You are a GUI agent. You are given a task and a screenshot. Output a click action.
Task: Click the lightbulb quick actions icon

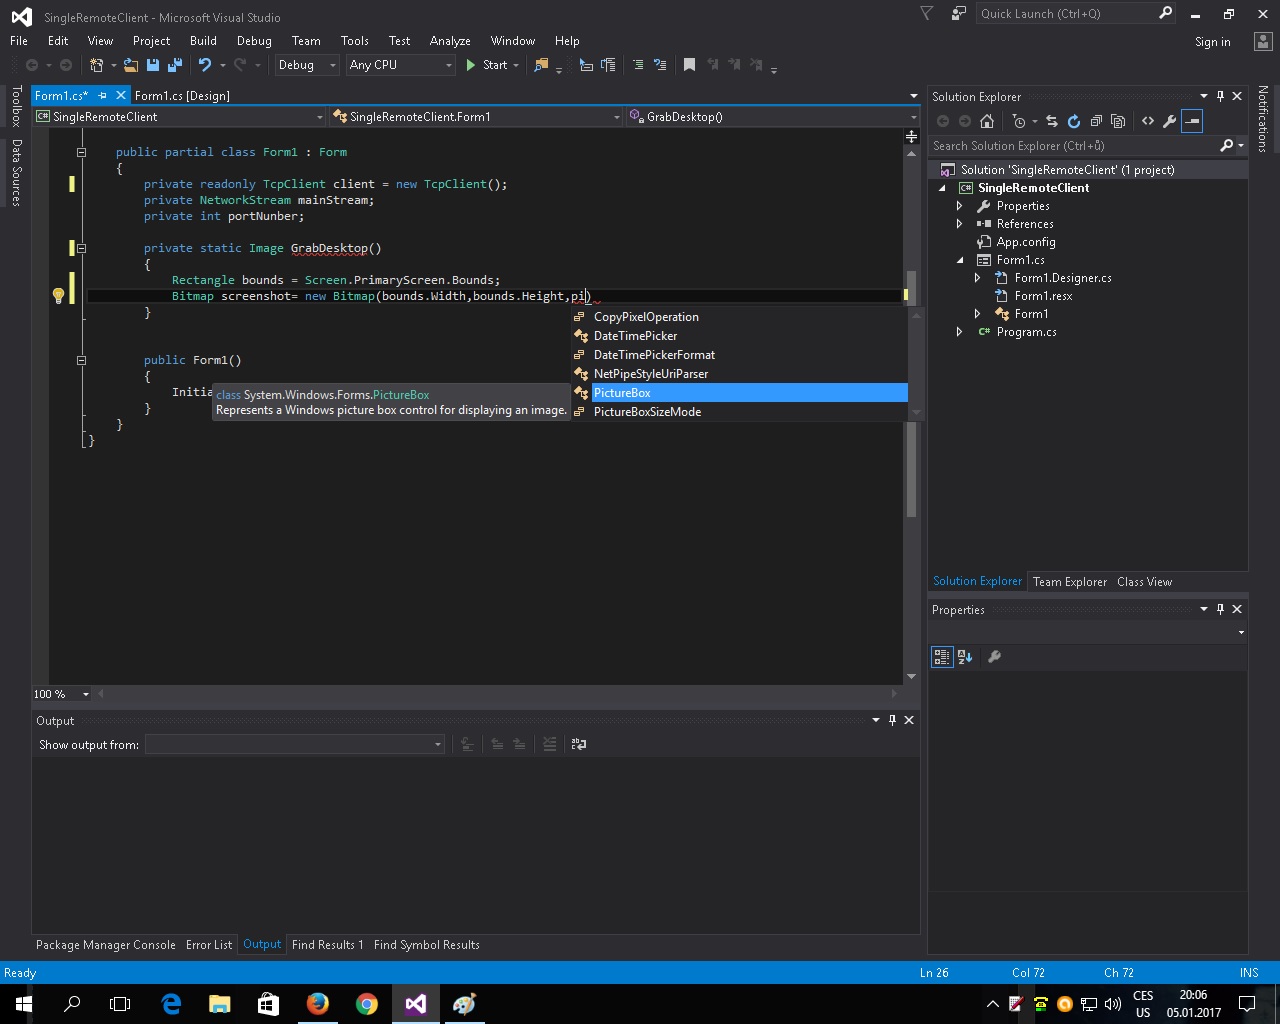click(x=58, y=296)
